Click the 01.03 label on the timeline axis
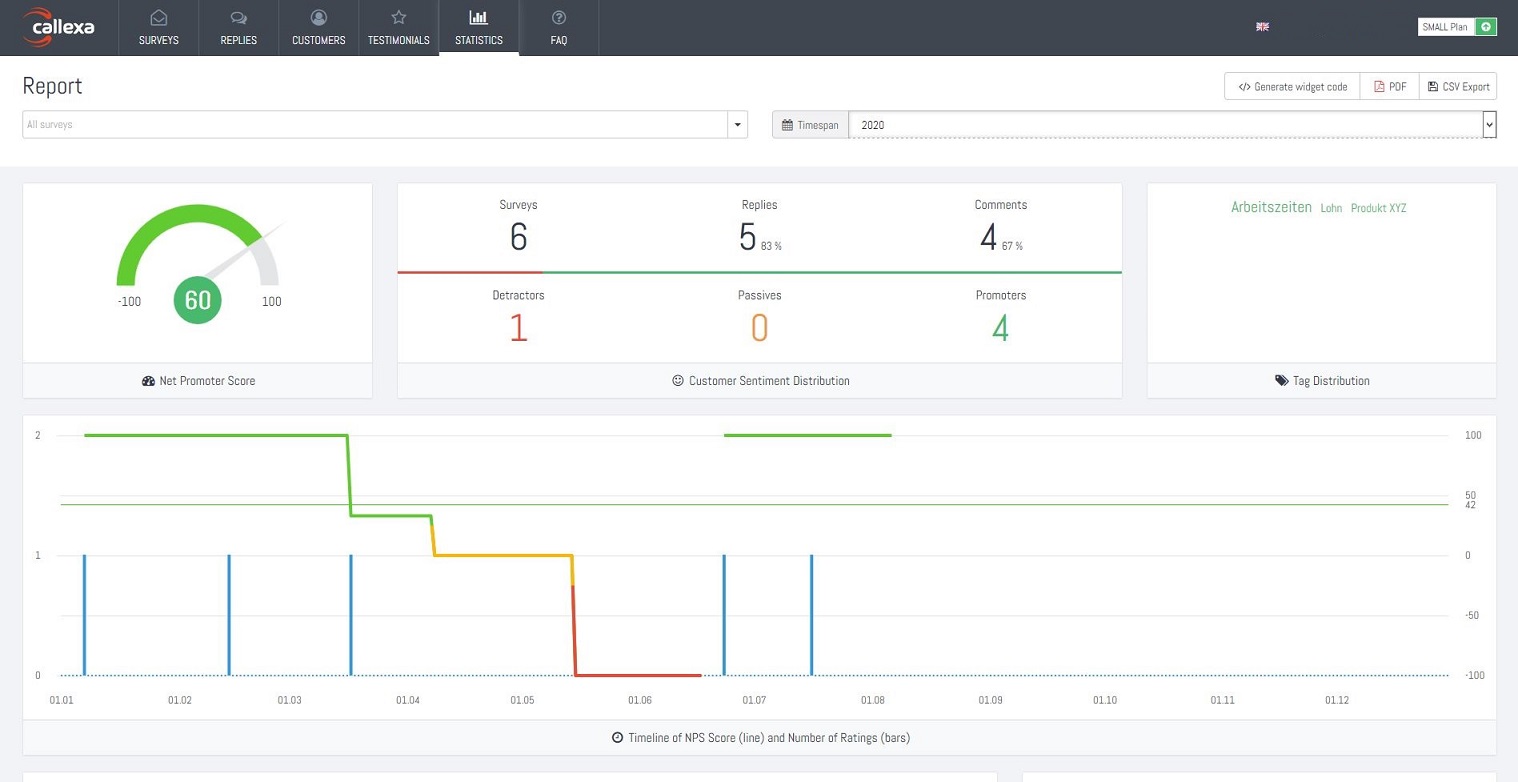Screen dimensions: 1518x782 289,700
